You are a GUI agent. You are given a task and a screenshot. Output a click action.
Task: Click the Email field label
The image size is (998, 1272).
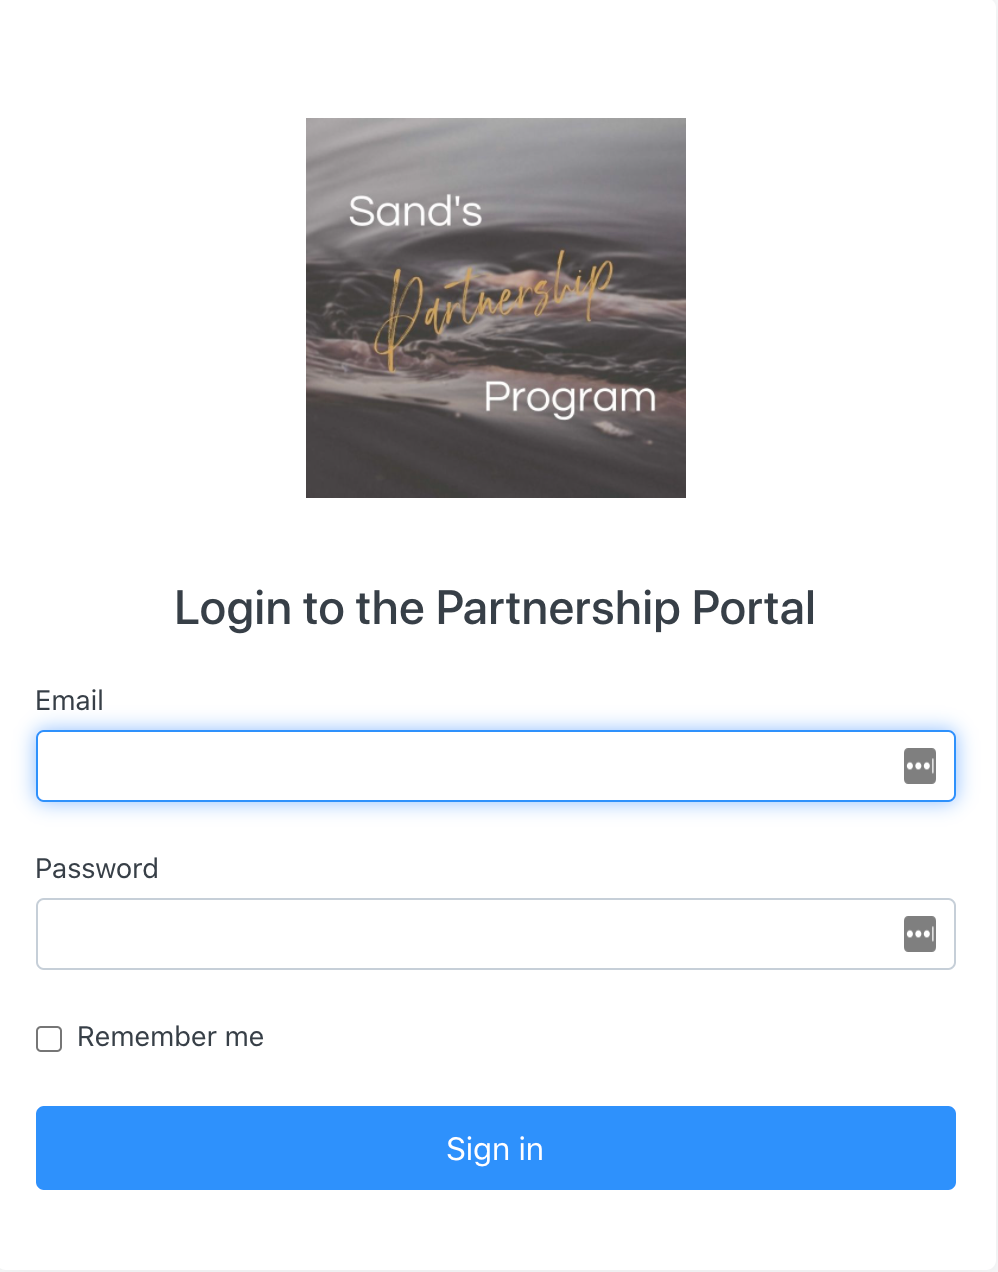point(69,701)
